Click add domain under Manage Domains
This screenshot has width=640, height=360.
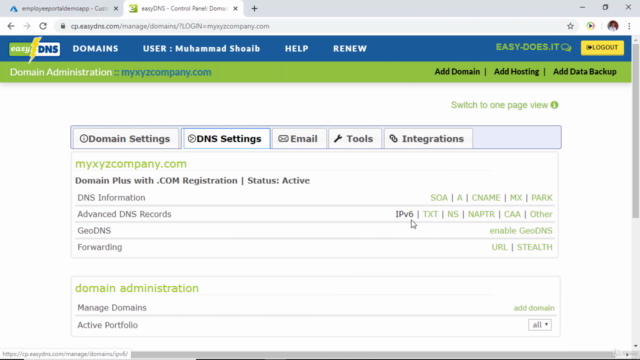534,308
